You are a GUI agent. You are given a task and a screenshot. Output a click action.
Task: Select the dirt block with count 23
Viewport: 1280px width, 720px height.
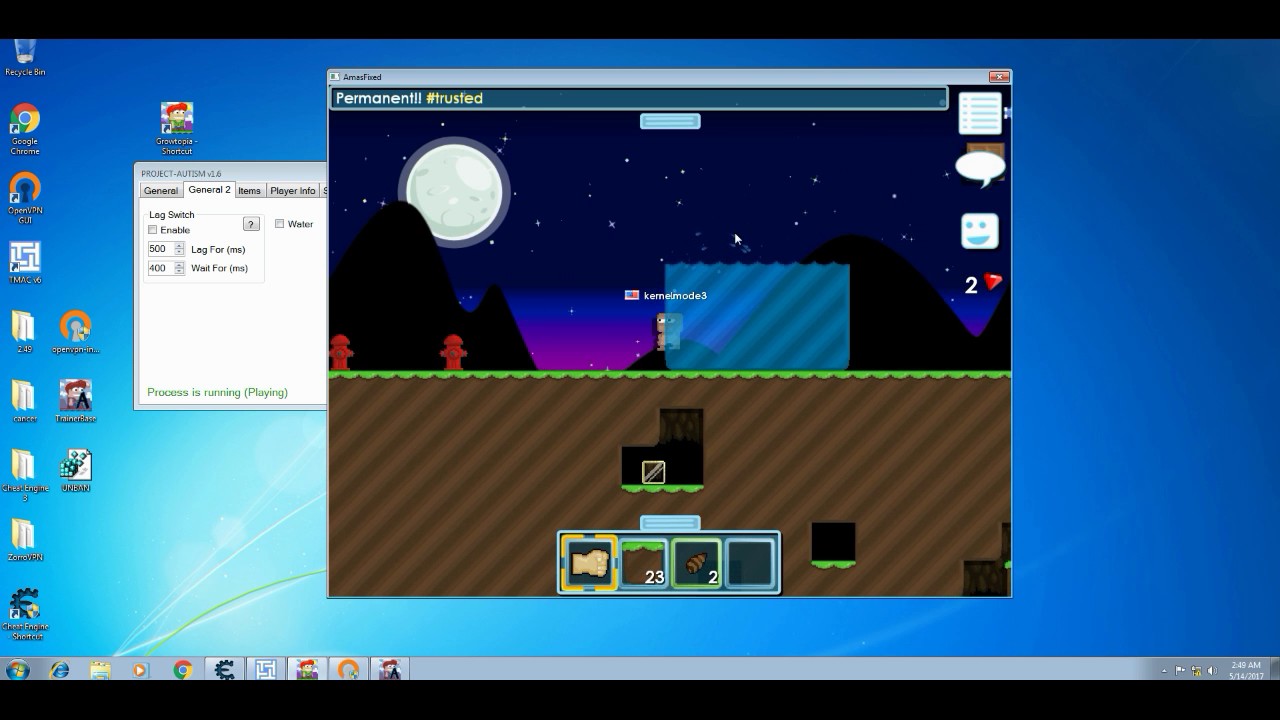[x=643, y=562]
